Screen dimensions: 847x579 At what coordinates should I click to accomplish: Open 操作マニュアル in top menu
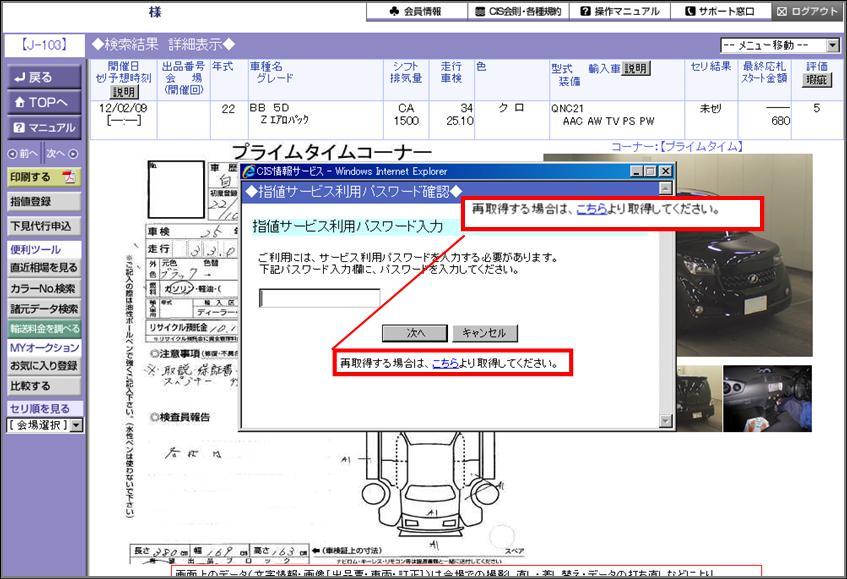[620, 11]
